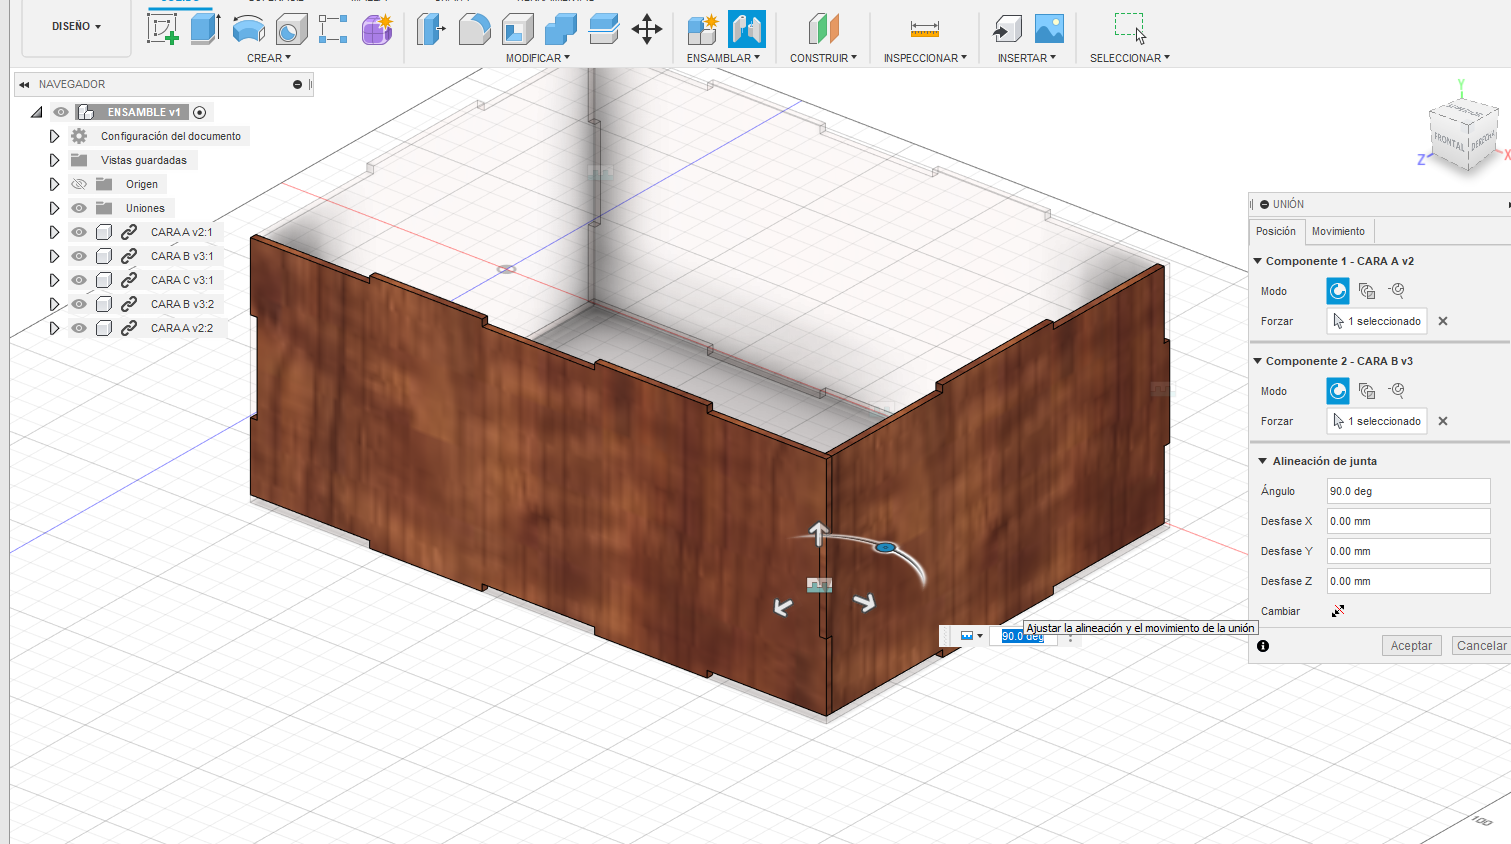Viewport: 1511px width, 844px height.
Task: Click the Measure ruler icon
Action: click(x=925, y=29)
